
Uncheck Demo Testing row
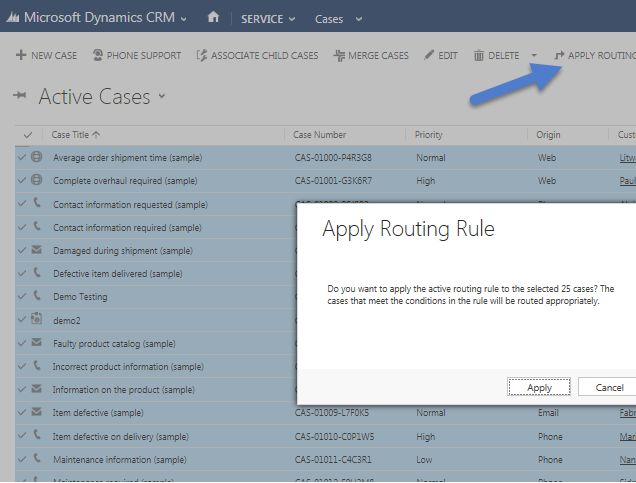22,296
